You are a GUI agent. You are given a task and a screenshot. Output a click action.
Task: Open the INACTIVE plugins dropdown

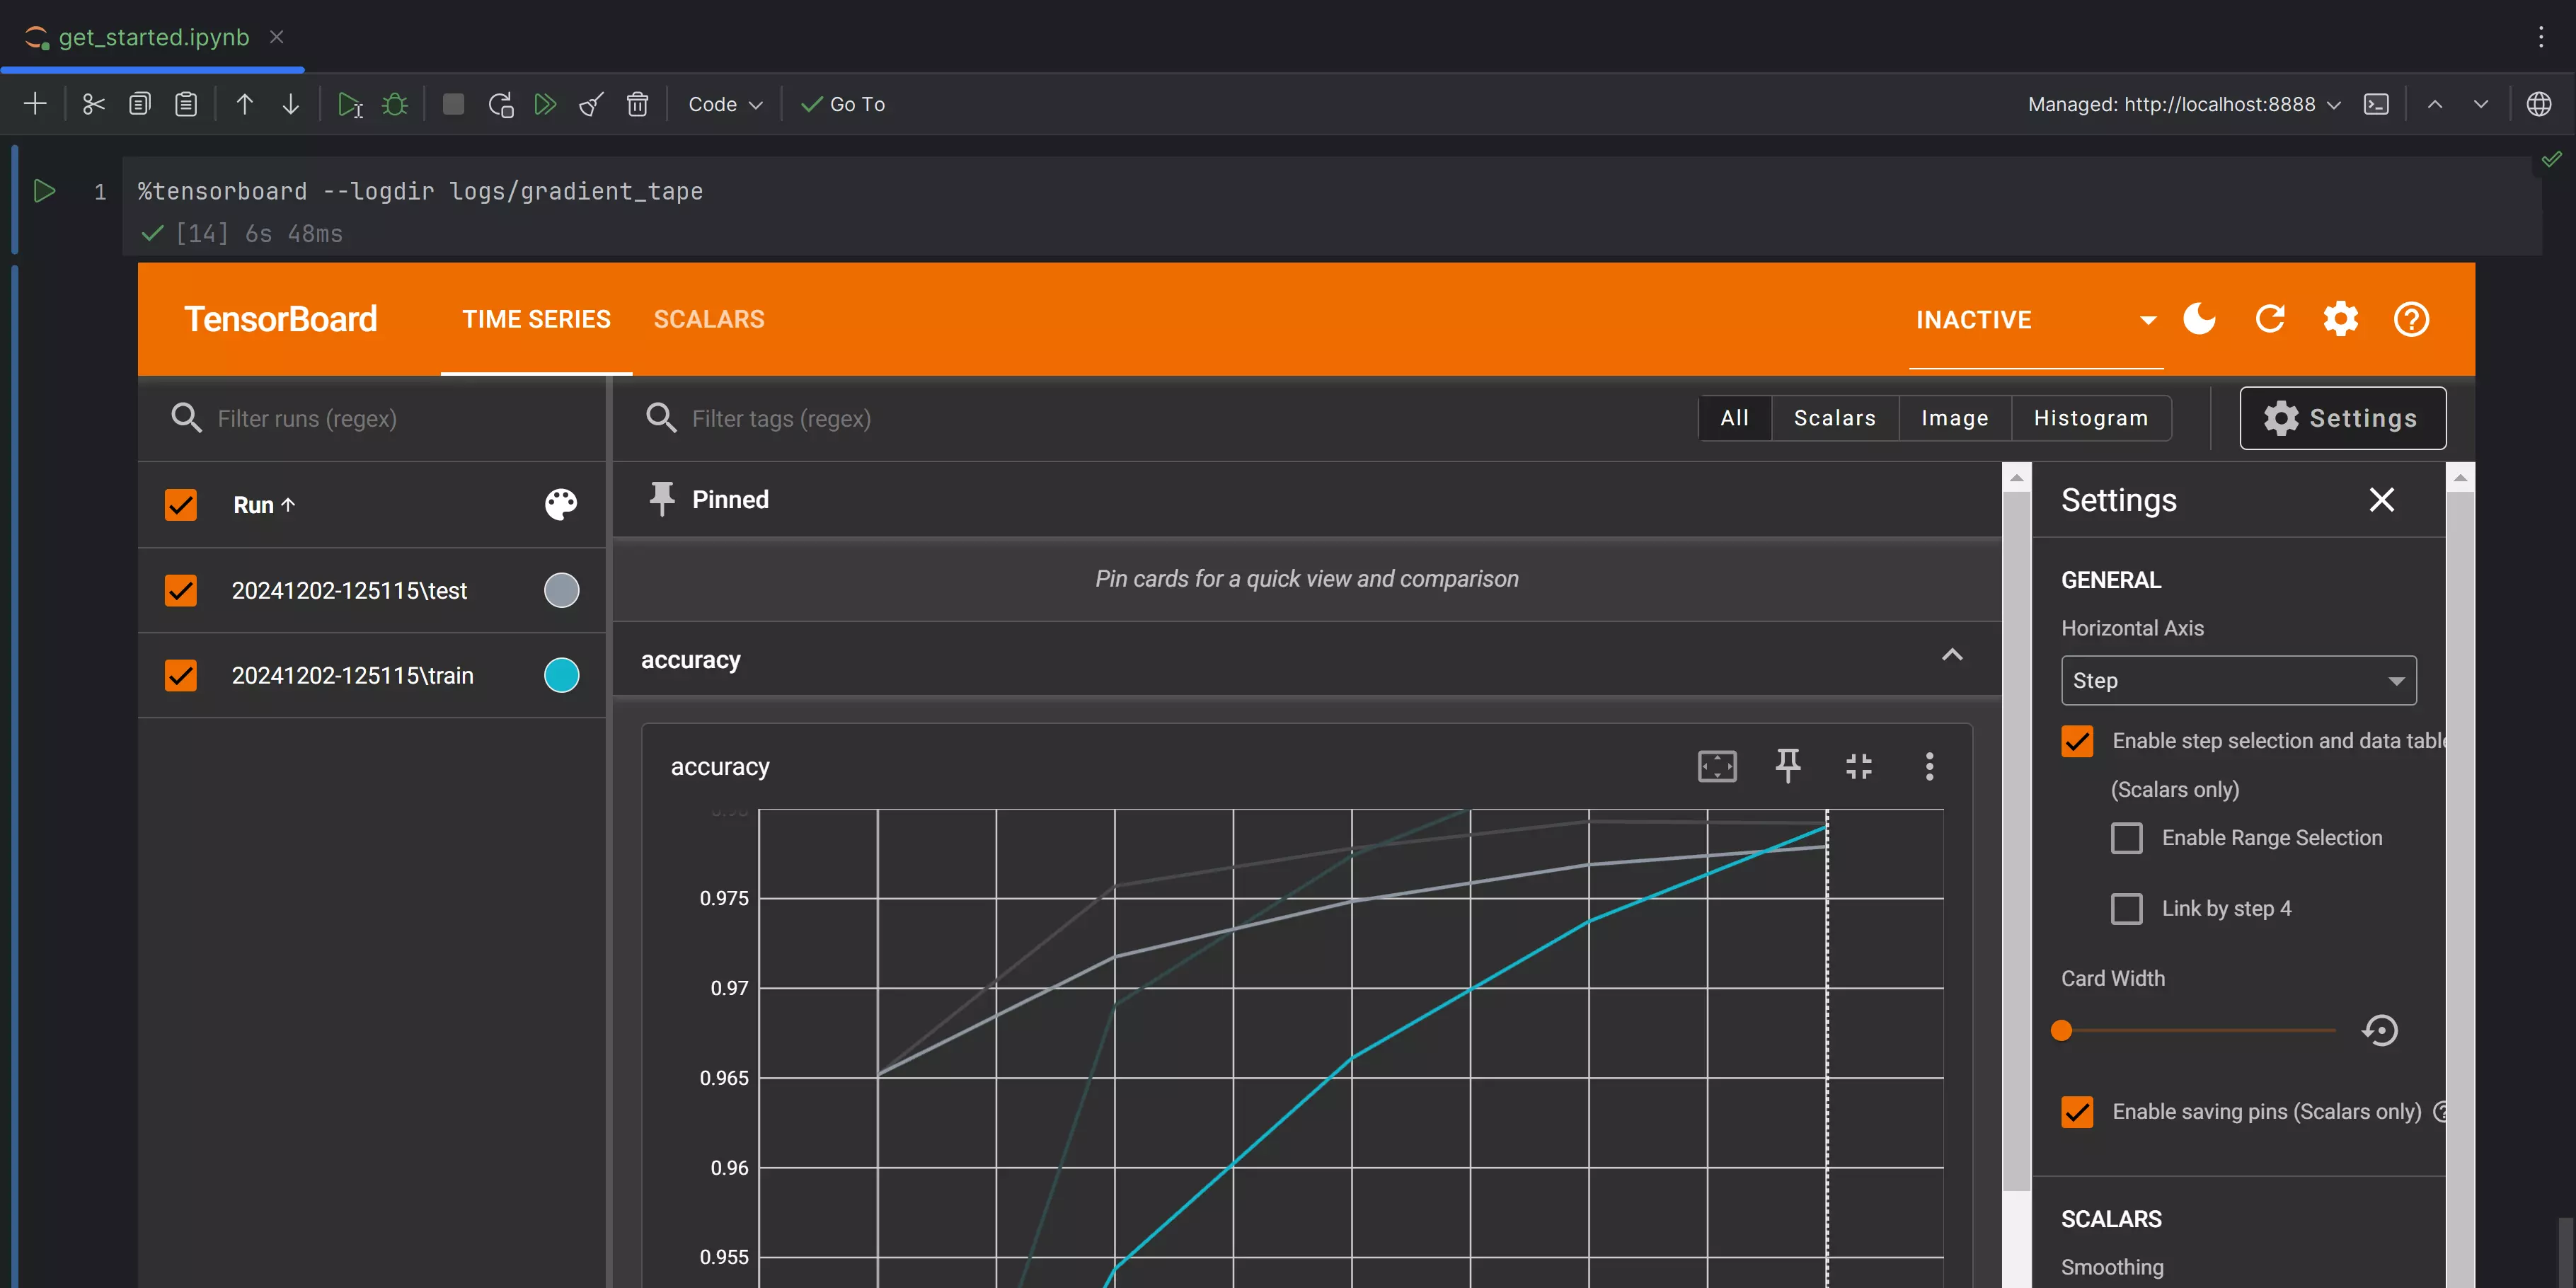[x=2036, y=320]
